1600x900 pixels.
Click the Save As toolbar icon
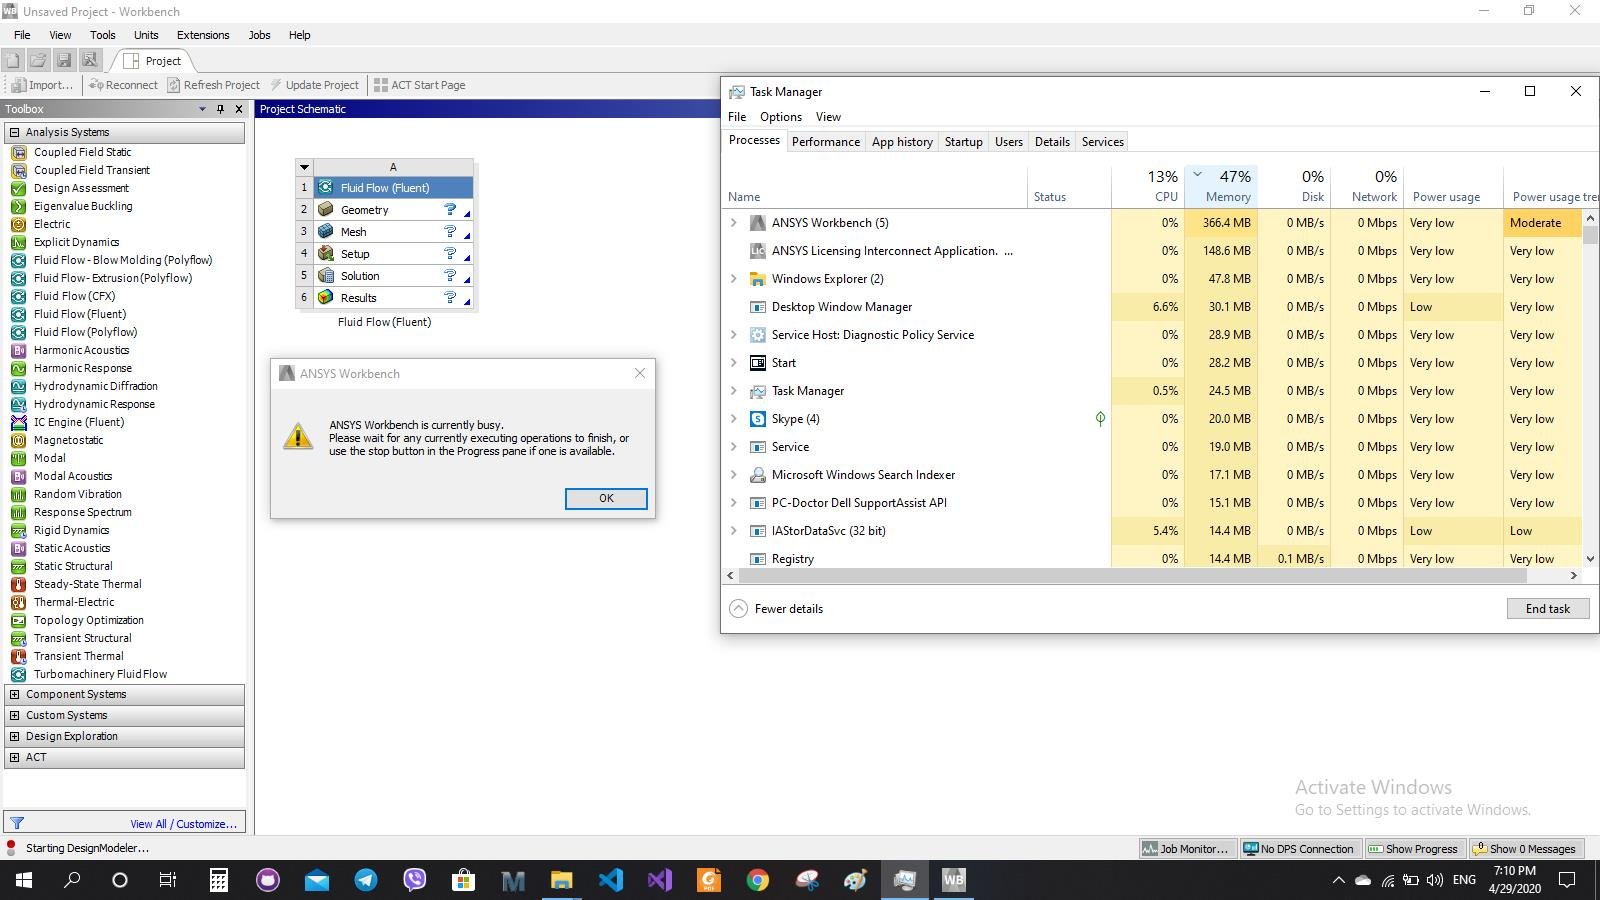pos(89,60)
